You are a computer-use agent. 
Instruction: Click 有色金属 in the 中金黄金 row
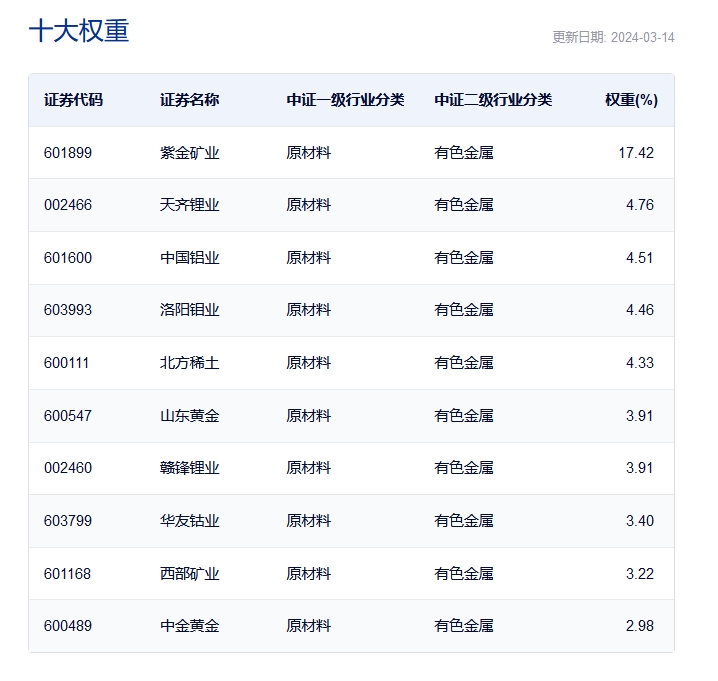(x=464, y=626)
